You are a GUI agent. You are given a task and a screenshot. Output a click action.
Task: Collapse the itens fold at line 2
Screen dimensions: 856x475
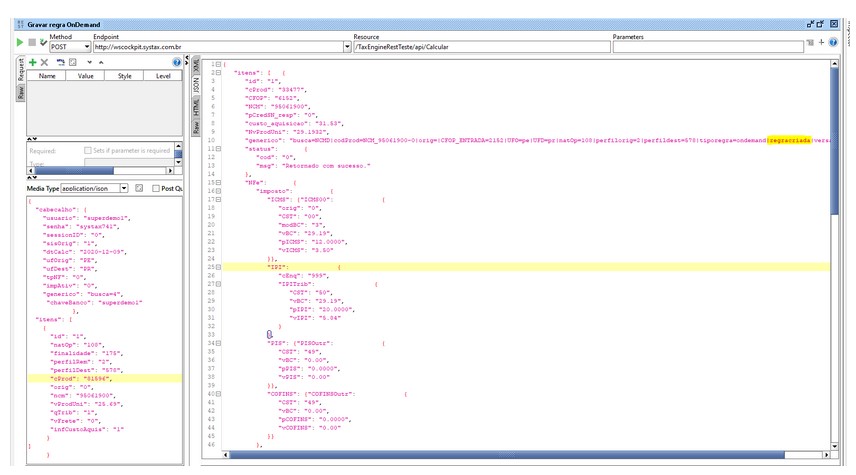pos(218,73)
